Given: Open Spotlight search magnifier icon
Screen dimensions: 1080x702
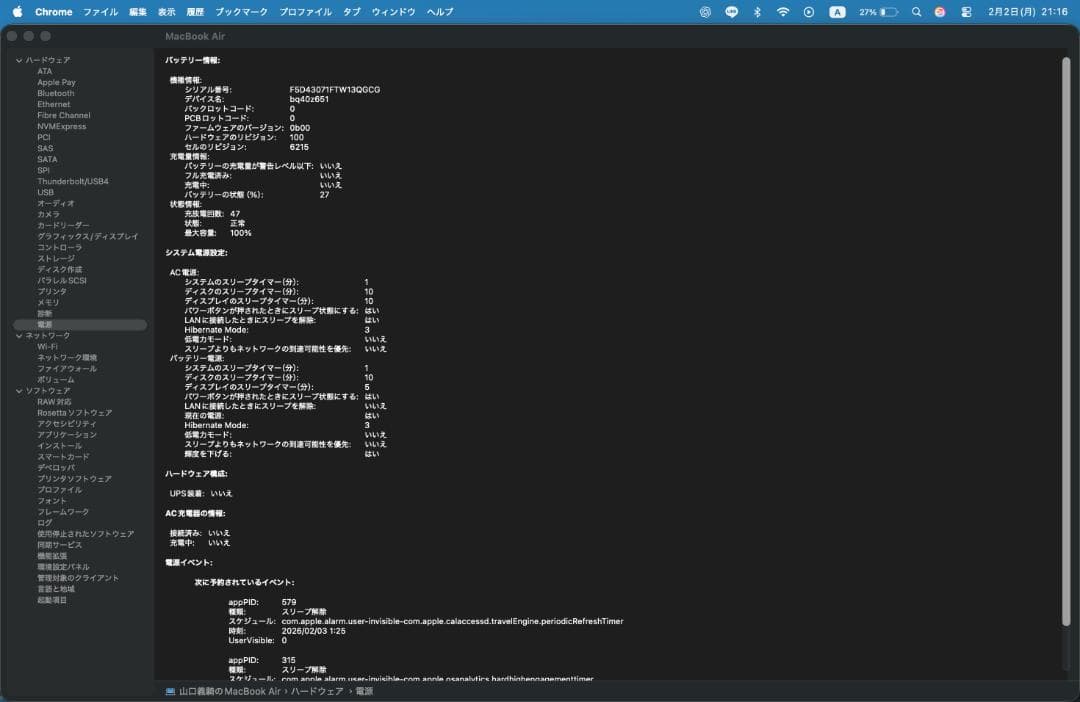Looking at the screenshot, I should (916, 12).
